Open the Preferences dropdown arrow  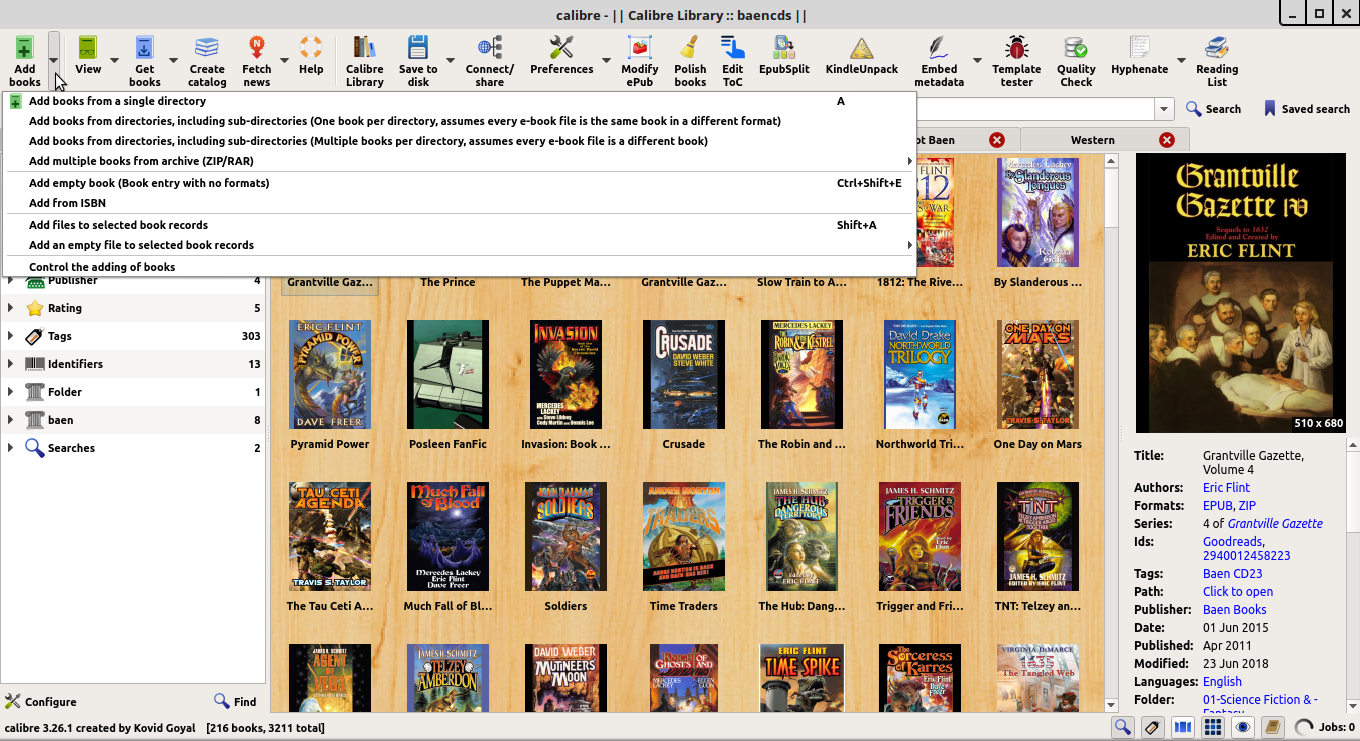[x=606, y=60]
